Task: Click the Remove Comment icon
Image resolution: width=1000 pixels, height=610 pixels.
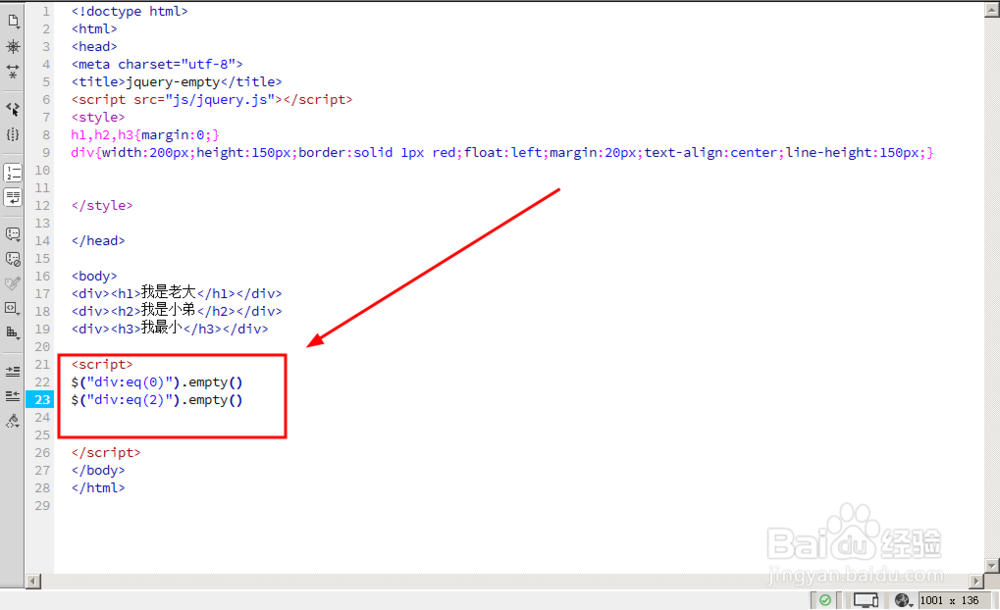Action: tap(13, 259)
